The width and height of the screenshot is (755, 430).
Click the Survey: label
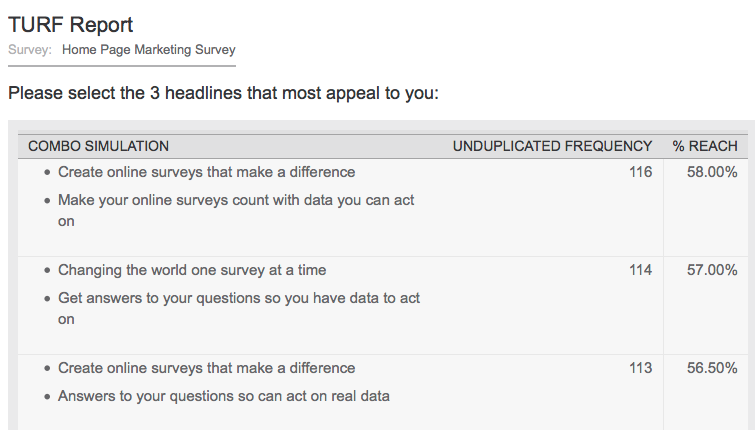(x=30, y=49)
